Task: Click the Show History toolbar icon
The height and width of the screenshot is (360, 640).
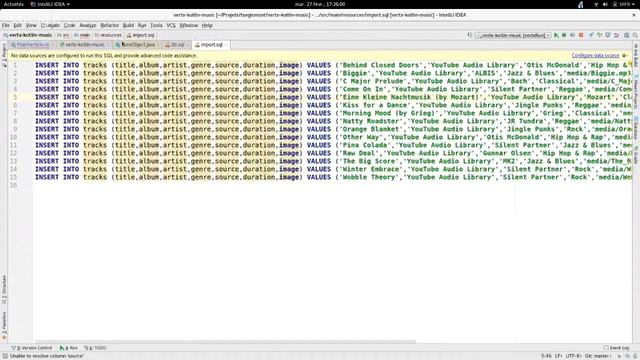Action: pos(608,36)
